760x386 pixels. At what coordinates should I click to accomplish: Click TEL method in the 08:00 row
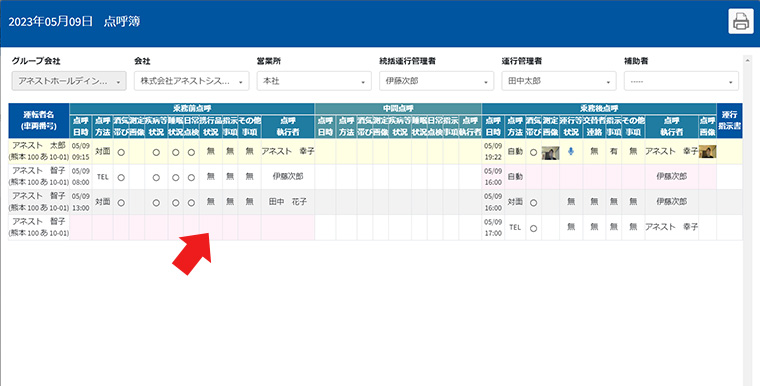[x=102, y=177]
